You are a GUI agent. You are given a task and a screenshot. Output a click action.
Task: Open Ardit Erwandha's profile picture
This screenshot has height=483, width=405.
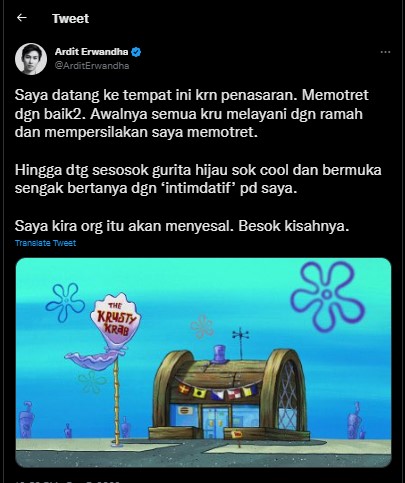[x=31, y=59]
